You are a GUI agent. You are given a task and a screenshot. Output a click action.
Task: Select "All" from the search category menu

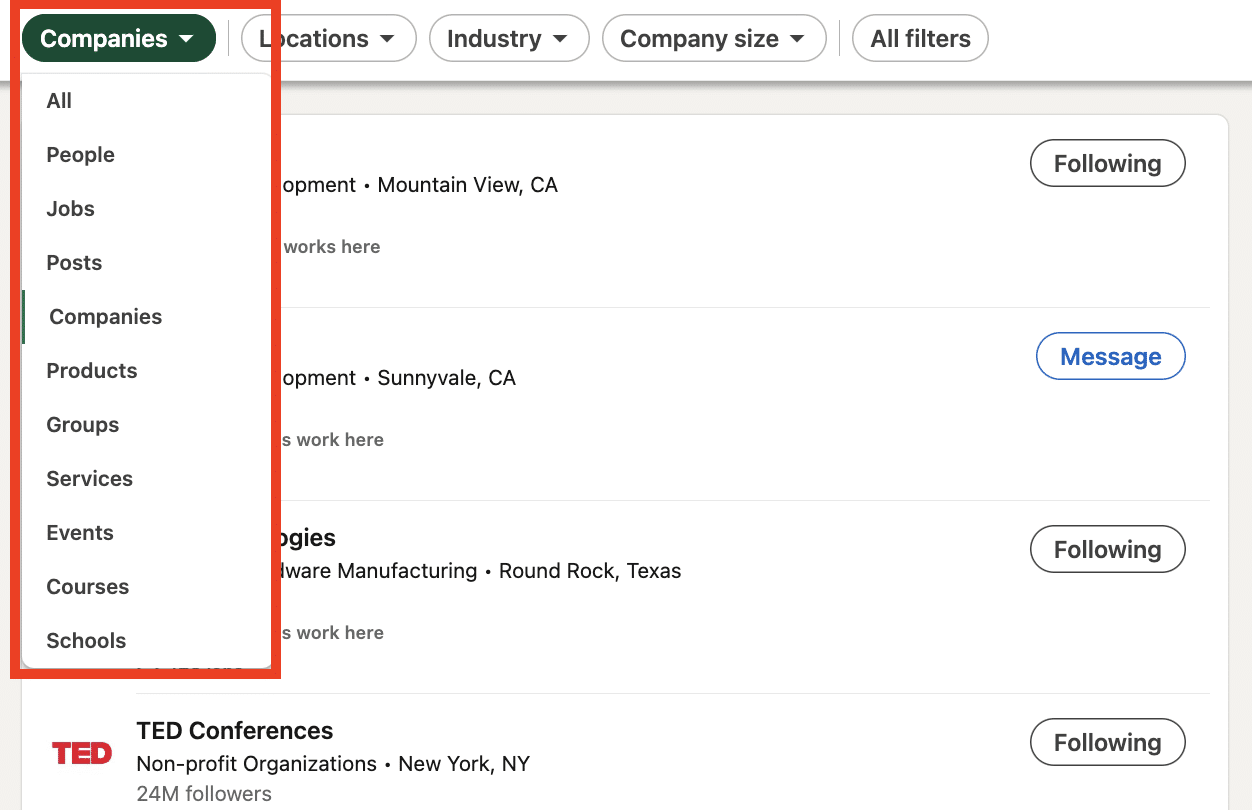[x=58, y=100]
